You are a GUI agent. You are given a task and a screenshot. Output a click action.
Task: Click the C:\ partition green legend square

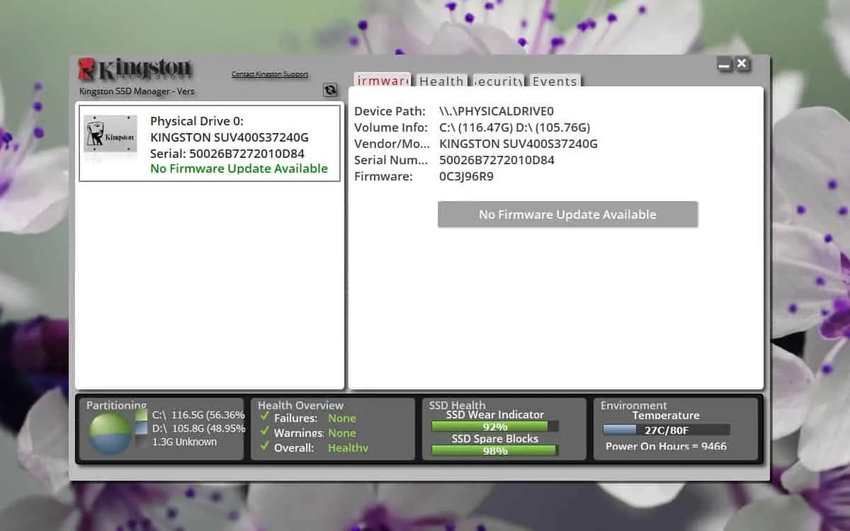pyautogui.click(x=141, y=415)
